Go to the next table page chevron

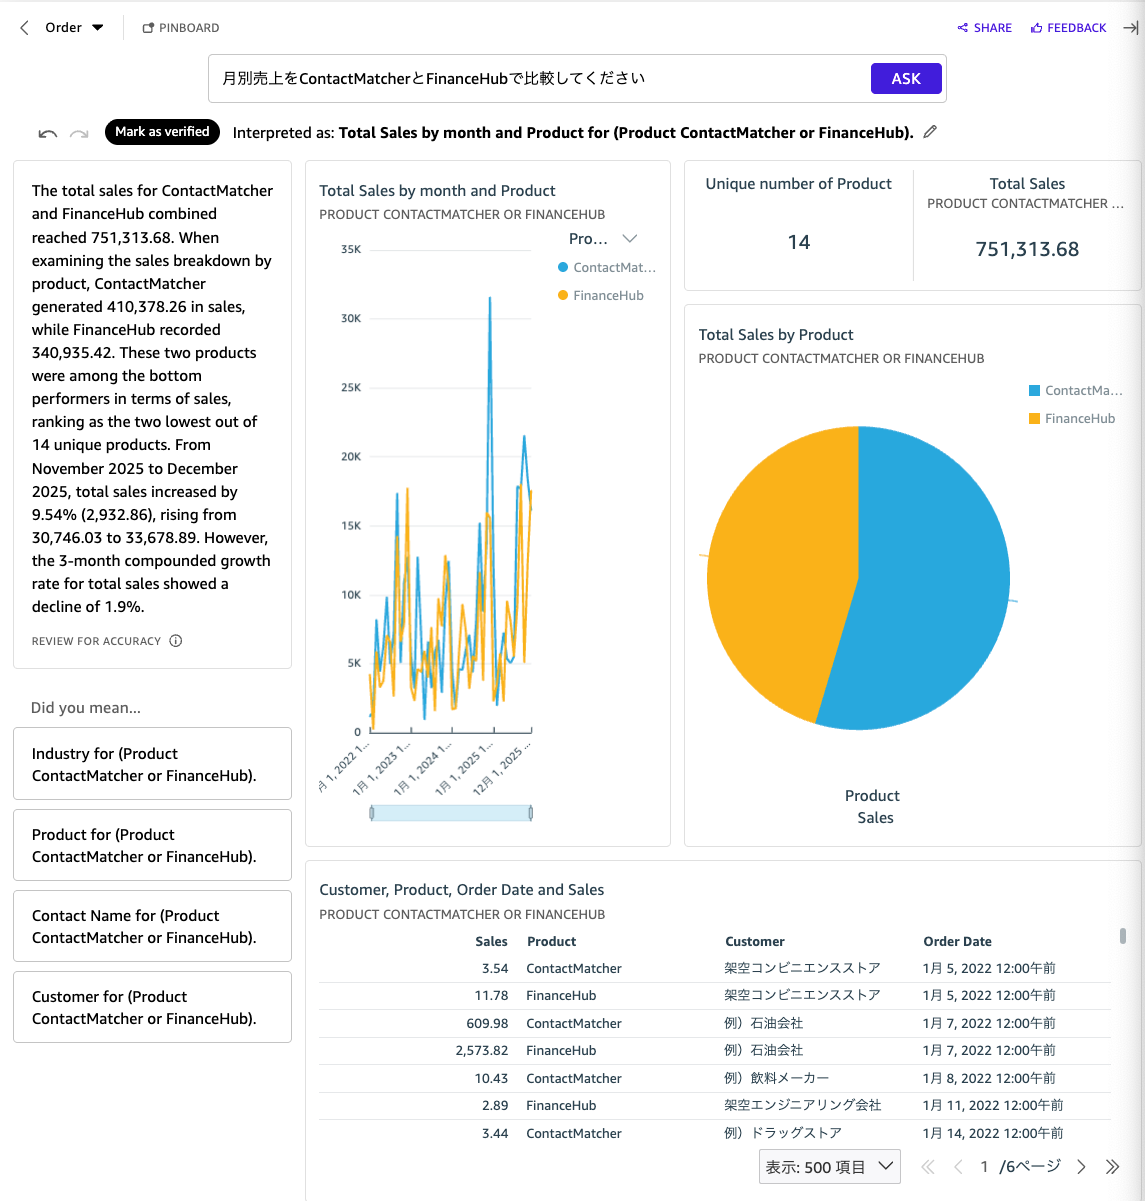pyautogui.click(x=1081, y=1166)
